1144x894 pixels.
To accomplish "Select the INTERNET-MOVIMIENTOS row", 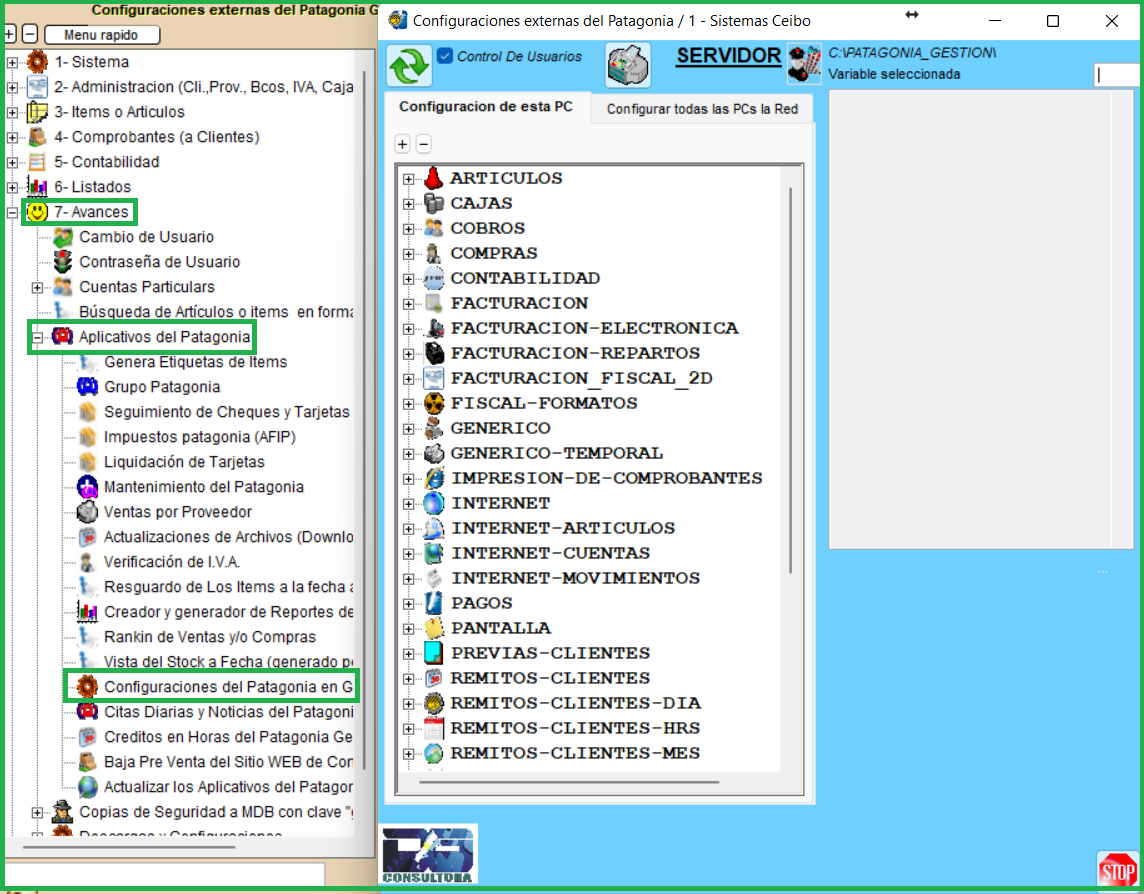I will 576,577.
